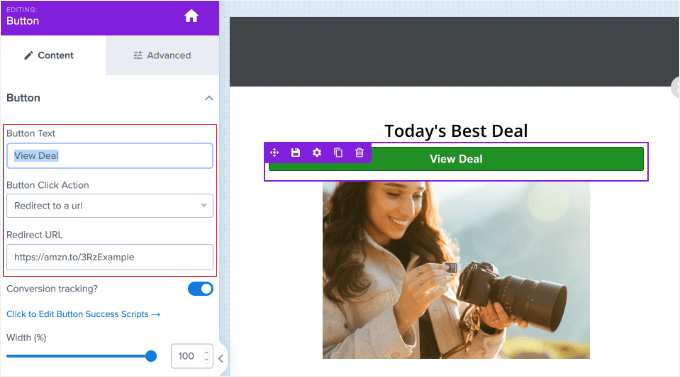Open block settings gear icon
680x377 pixels.
317,153
